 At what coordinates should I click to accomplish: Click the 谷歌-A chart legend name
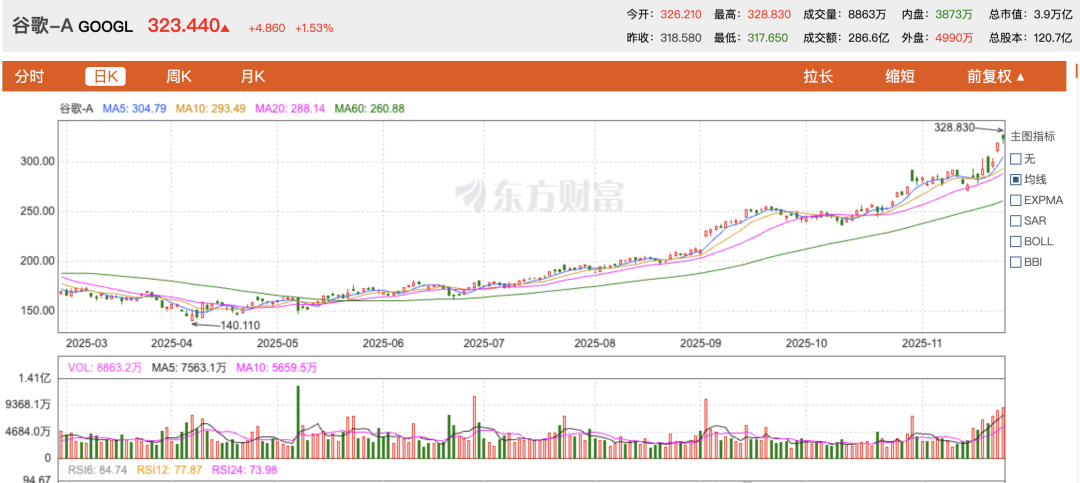76,108
